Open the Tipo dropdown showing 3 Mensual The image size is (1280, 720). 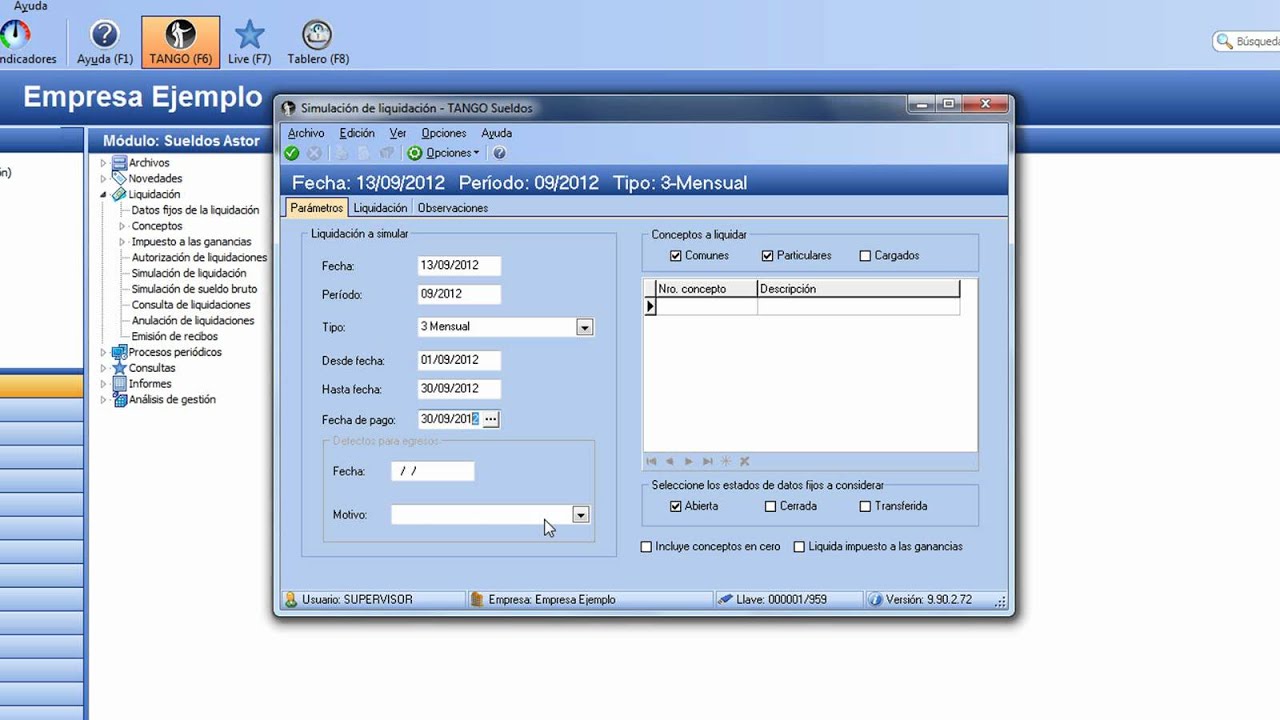point(585,327)
